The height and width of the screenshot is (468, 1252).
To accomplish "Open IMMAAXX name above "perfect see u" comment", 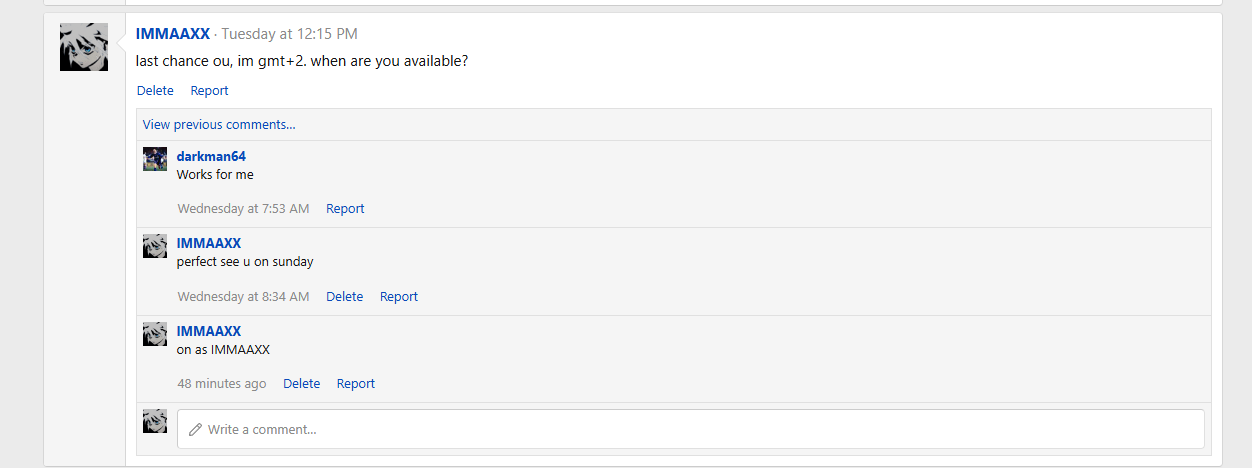I will pyautogui.click(x=209, y=243).
